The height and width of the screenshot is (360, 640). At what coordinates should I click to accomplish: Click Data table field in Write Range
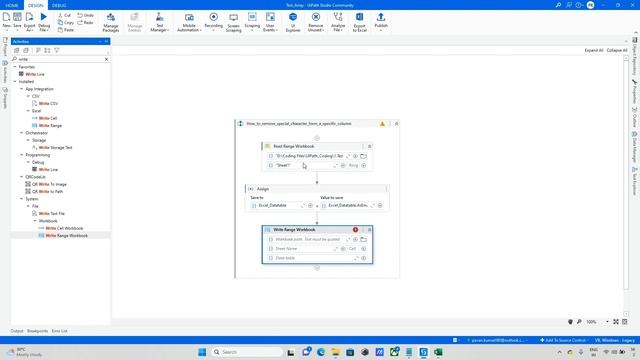point(313,258)
